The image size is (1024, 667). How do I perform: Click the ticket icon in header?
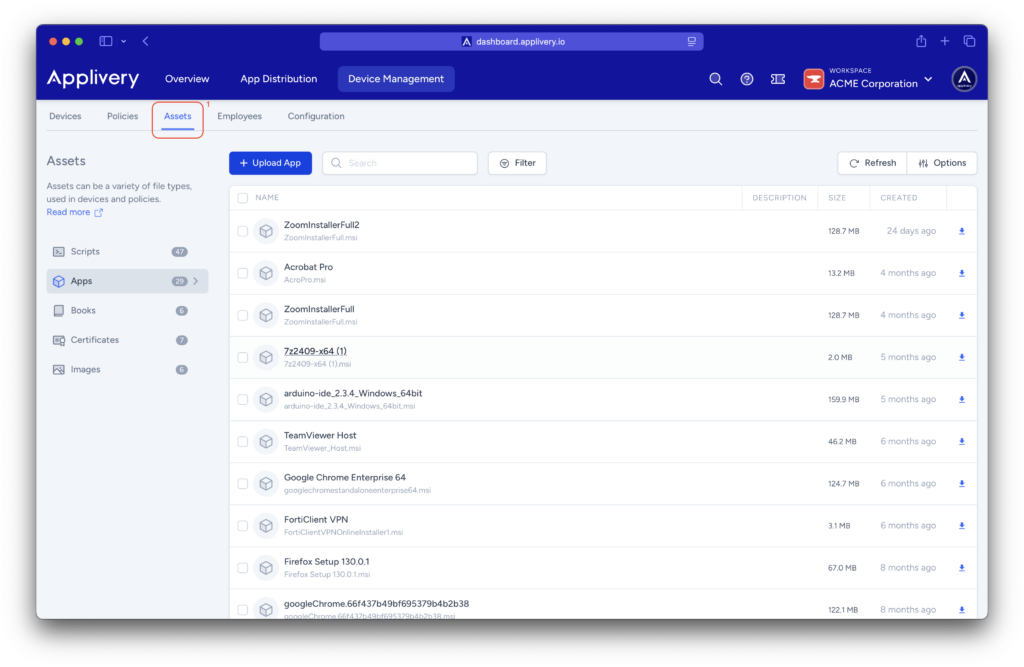coord(778,79)
